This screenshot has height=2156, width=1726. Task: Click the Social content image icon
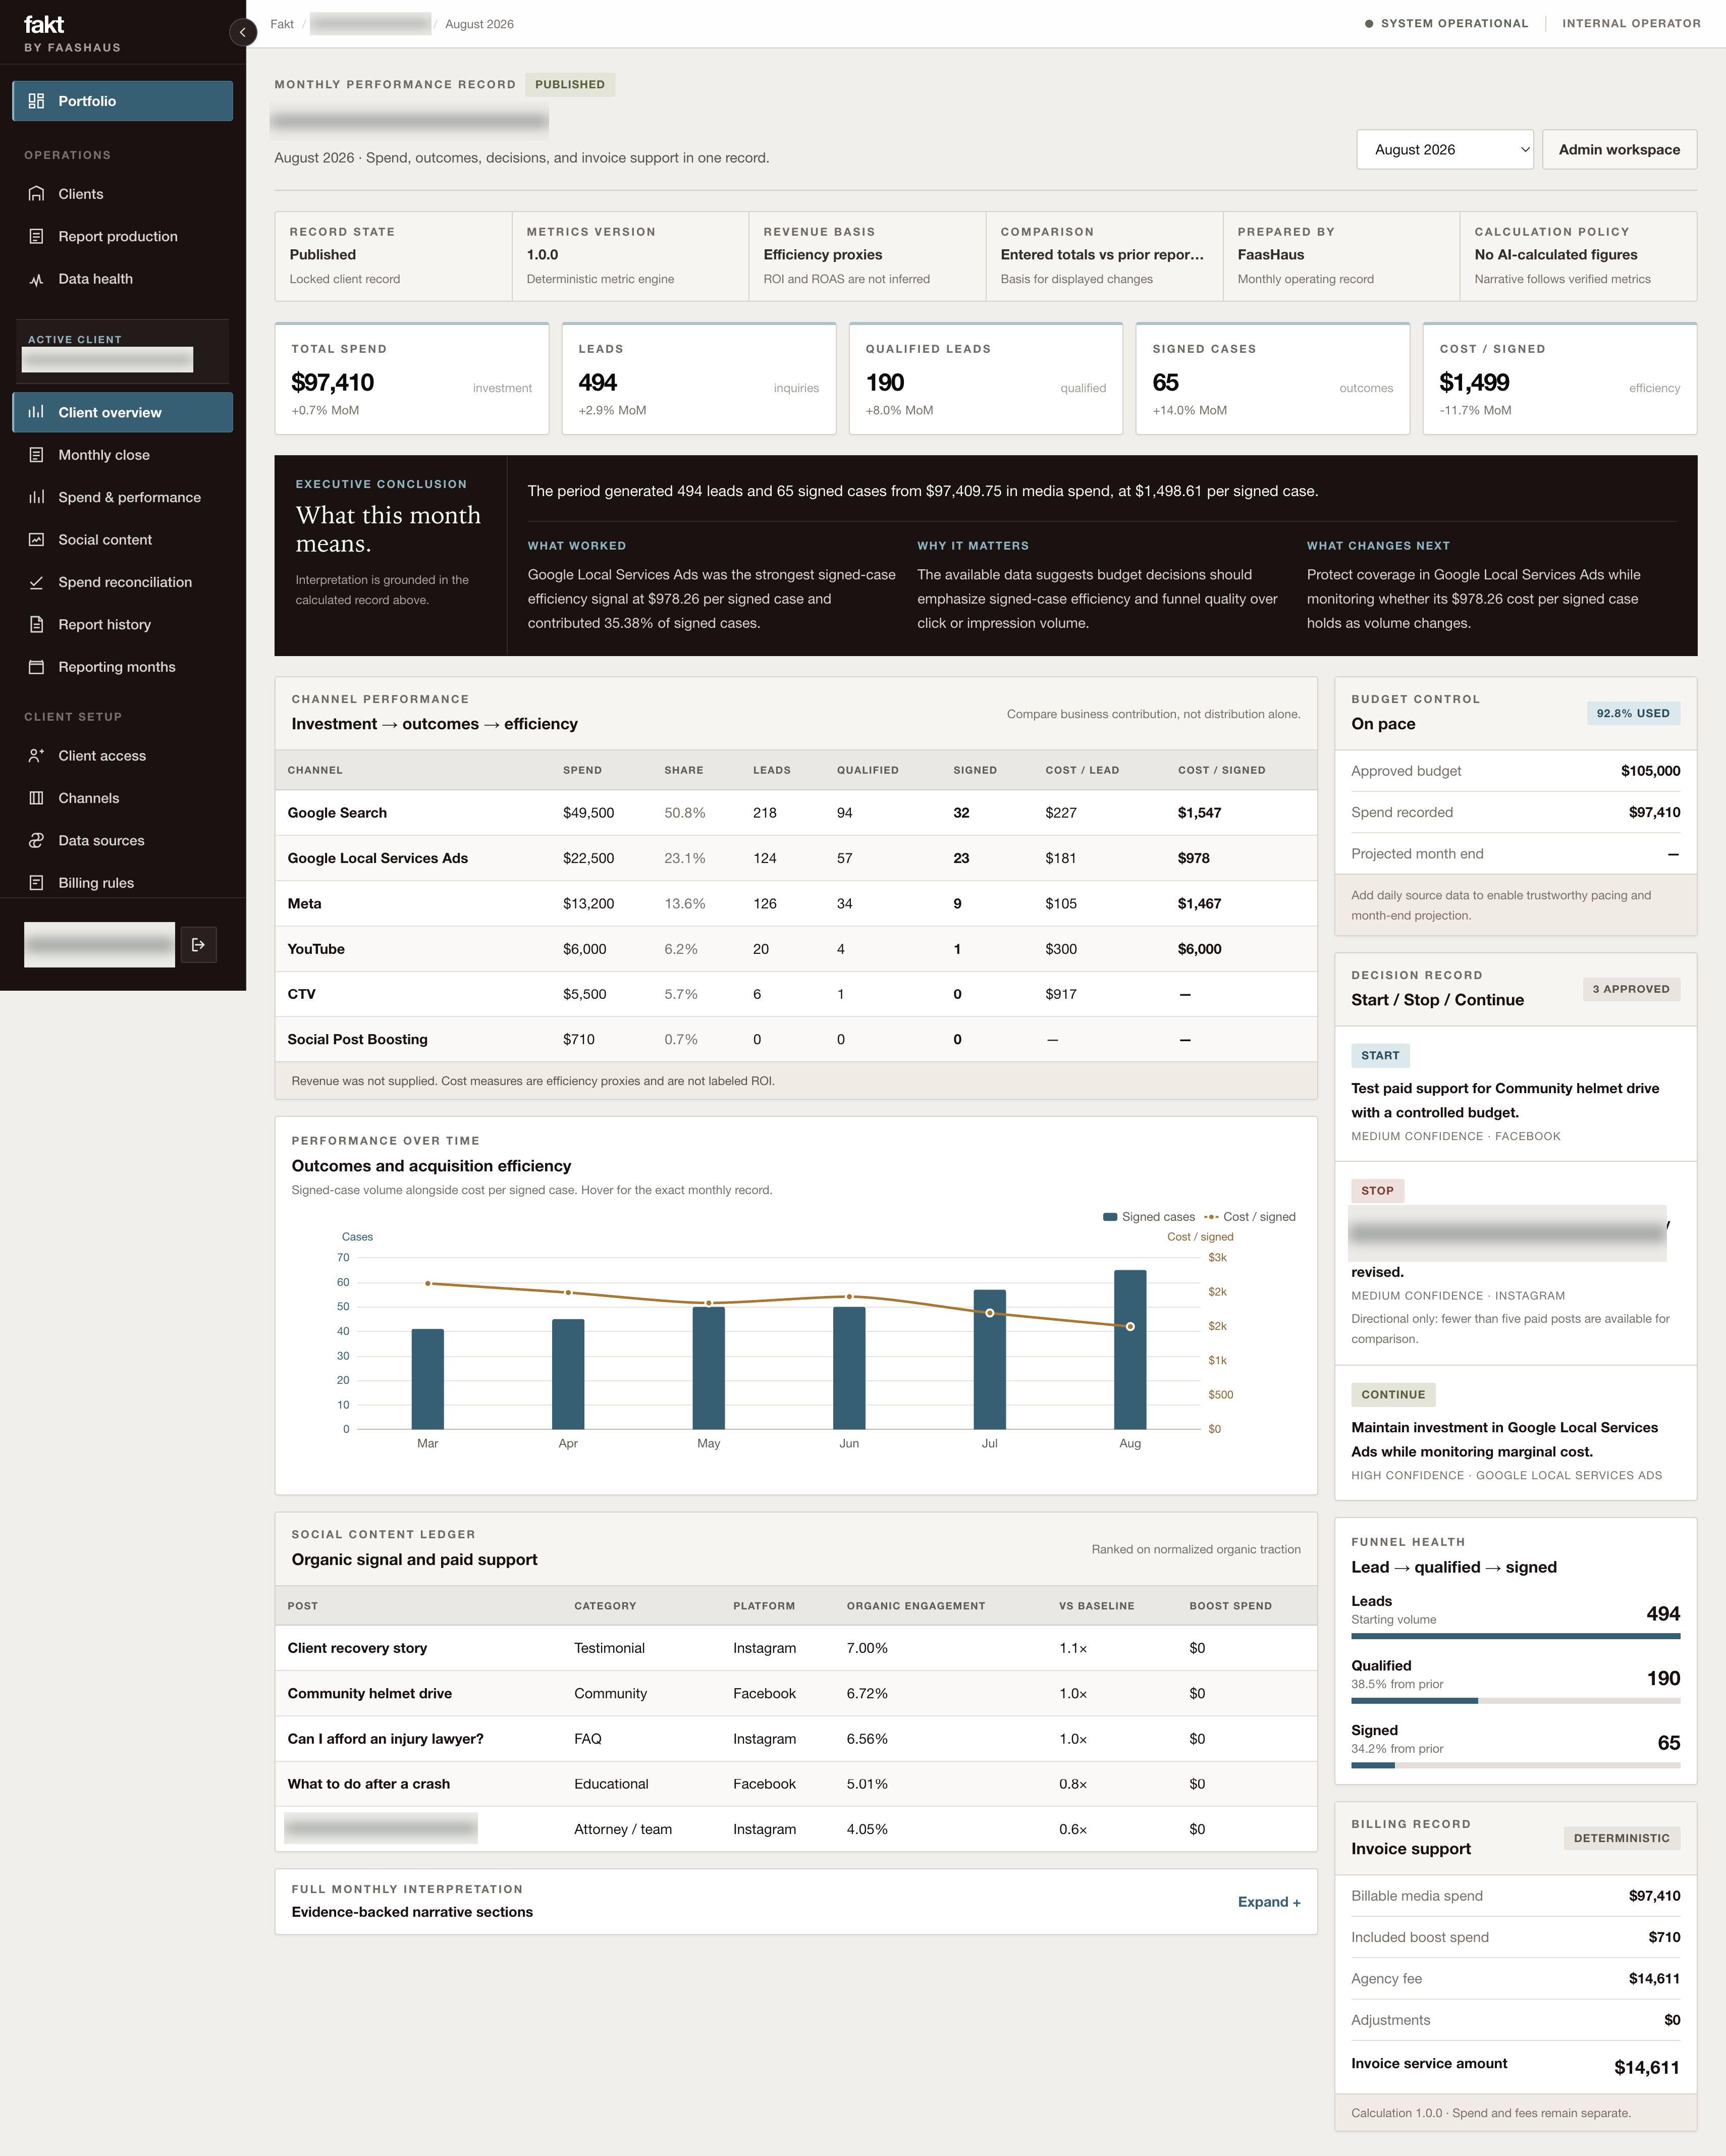(36, 540)
